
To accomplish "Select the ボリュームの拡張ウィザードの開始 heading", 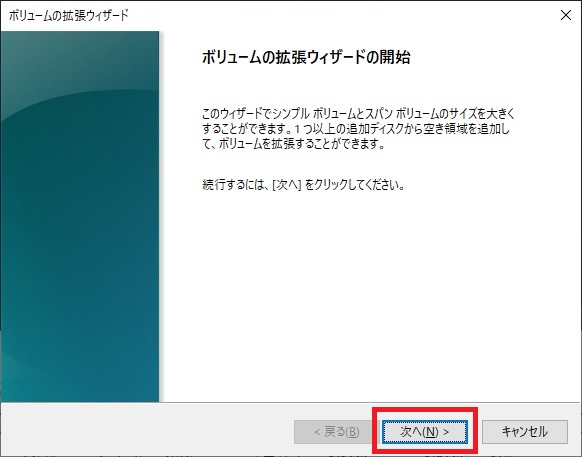I will click(306, 58).
